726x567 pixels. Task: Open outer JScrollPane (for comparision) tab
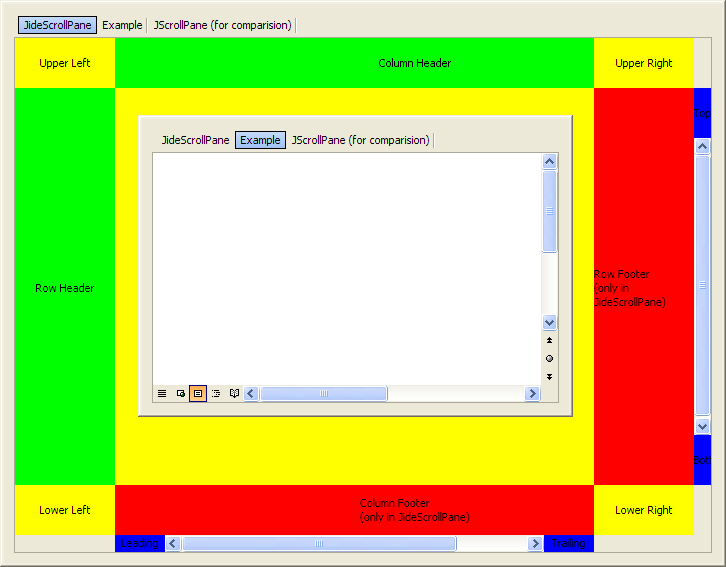[222, 25]
